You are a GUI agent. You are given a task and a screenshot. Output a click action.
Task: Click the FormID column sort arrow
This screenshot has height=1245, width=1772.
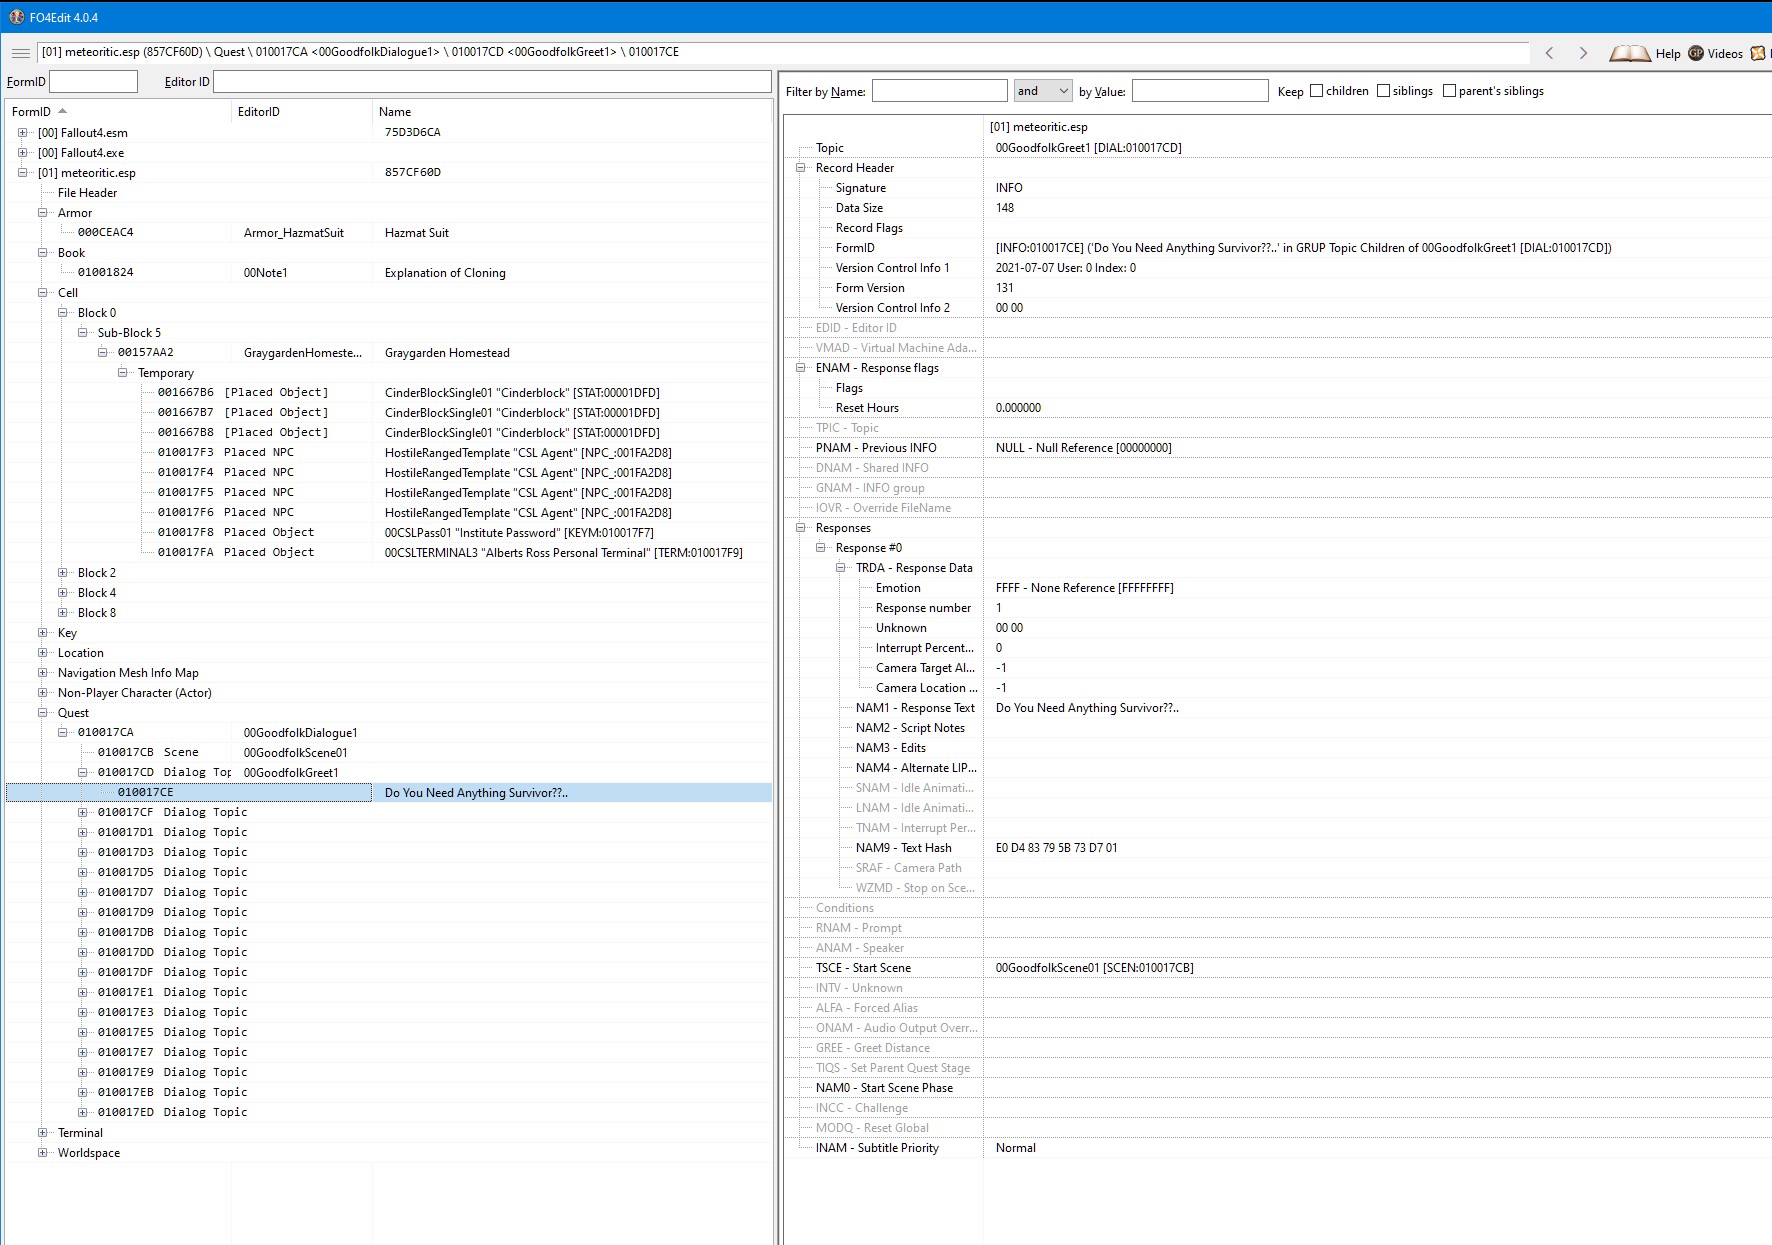pos(62,111)
